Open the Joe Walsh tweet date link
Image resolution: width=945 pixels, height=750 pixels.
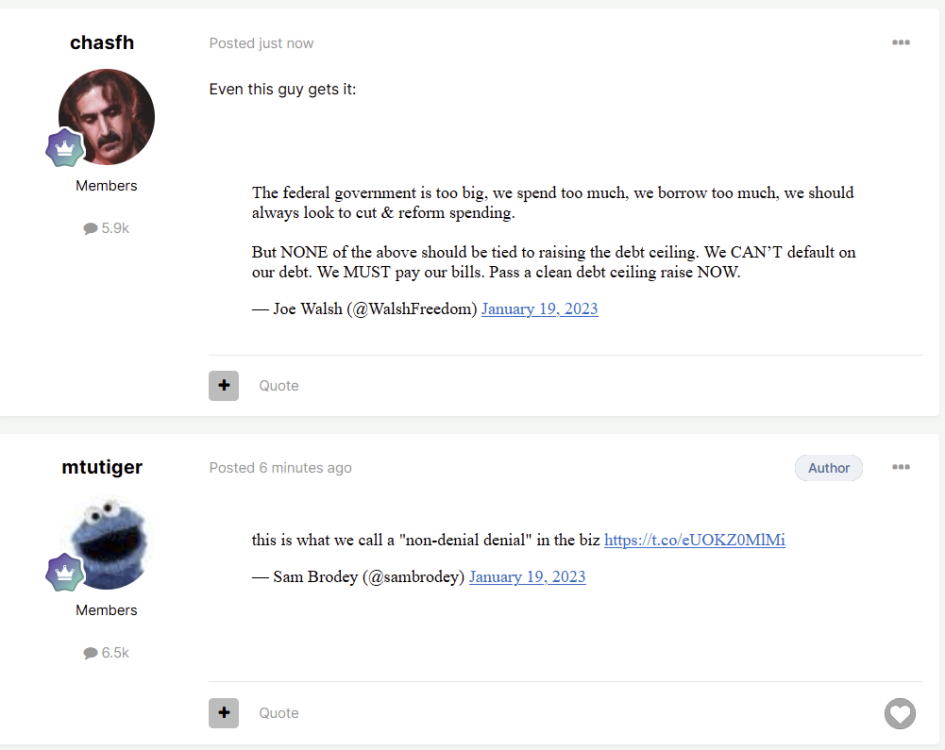(539, 309)
